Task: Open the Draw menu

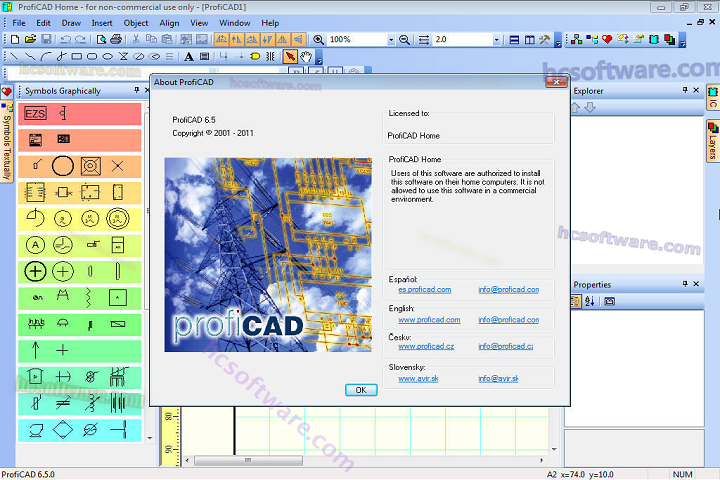Action: tap(71, 23)
